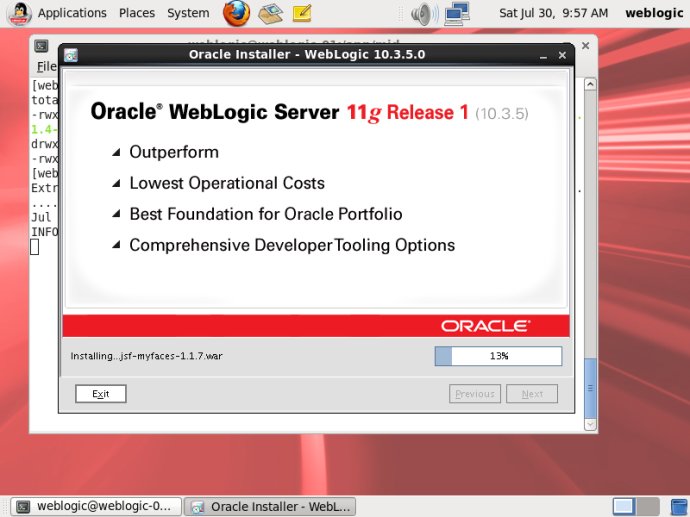This screenshot has height=517, width=690.
Task: Click the Exit button in the installer
Action: [x=101, y=394]
